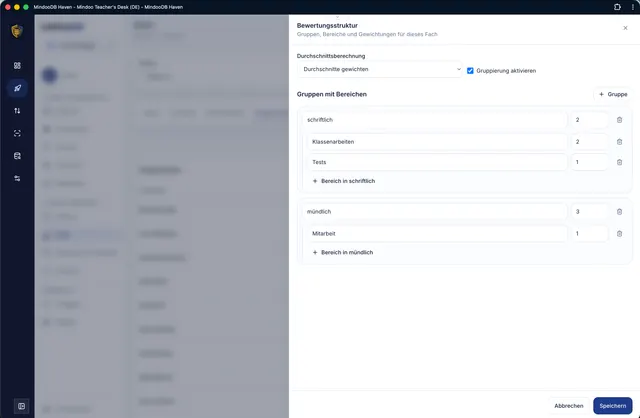Edit the Tests weight field
This screenshot has width=640, height=418.
589,162
